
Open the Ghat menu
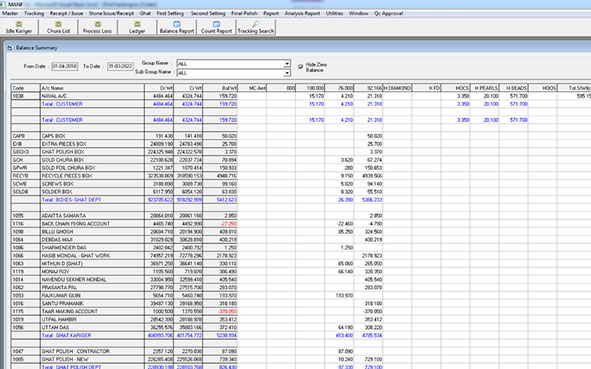[145, 13]
